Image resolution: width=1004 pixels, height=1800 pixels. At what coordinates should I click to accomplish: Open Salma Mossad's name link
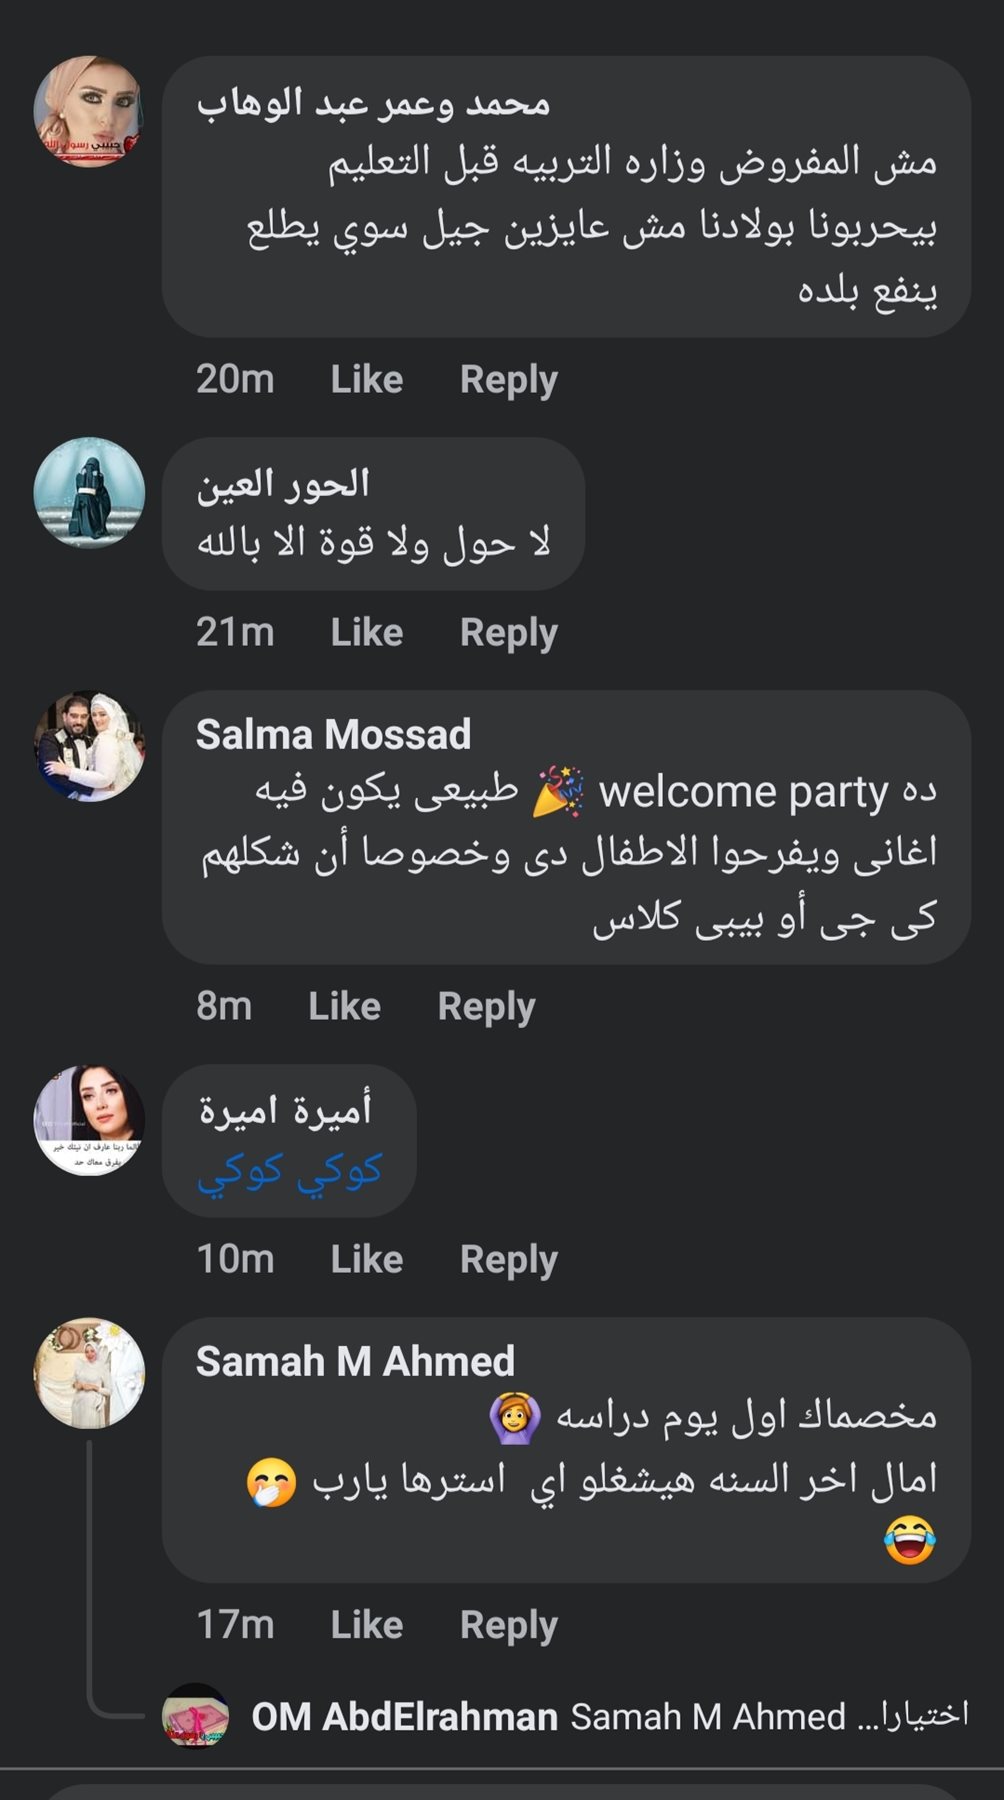(x=333, y=735)
